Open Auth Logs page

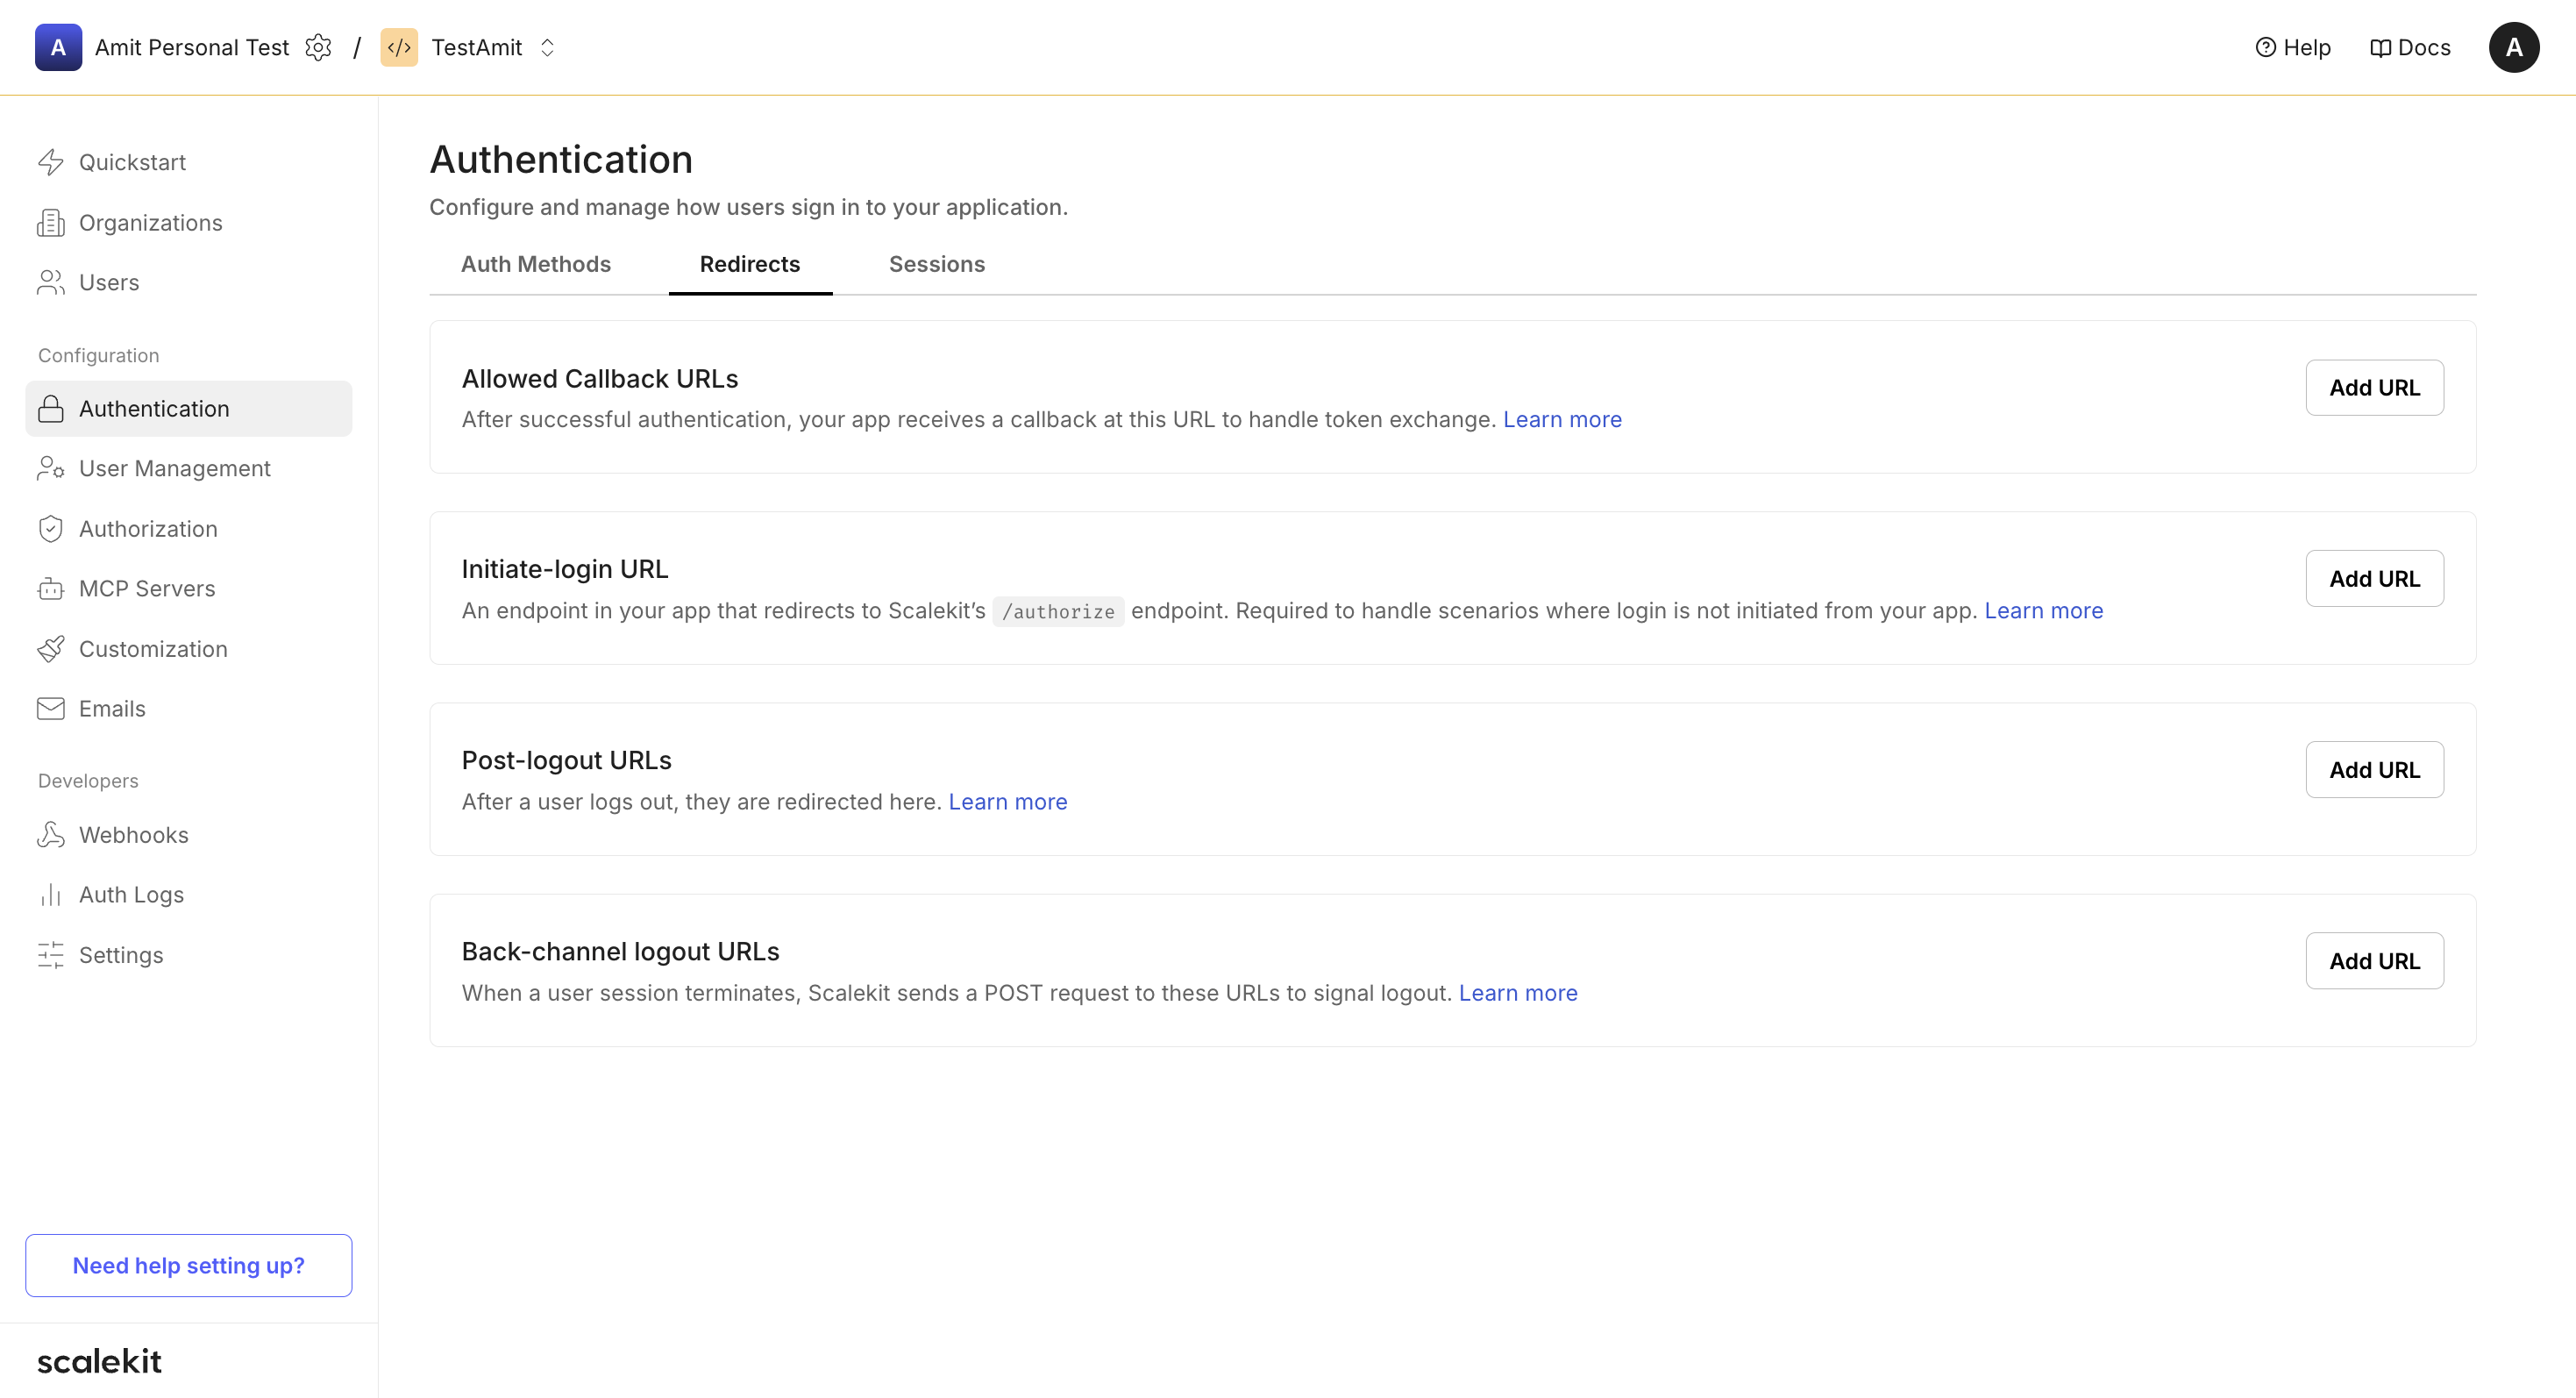pyautogui.click(x=189, y=894)
